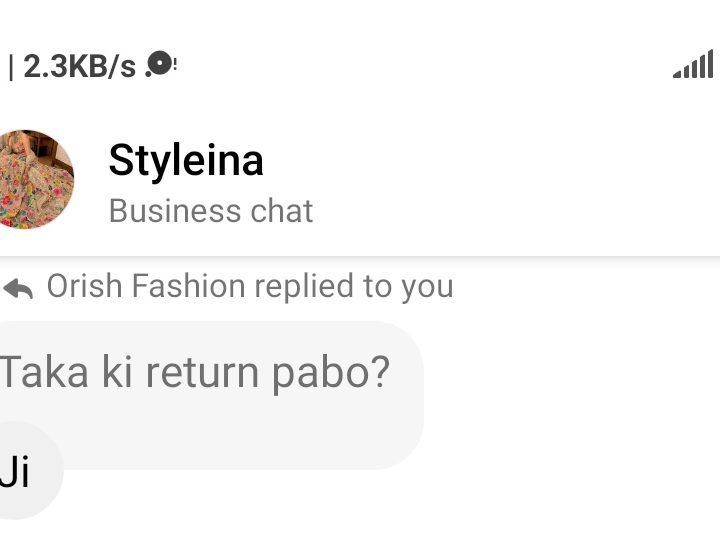Open the Business chat subtitle info
This screenshot has height=542, width=720.
[210, 211]
